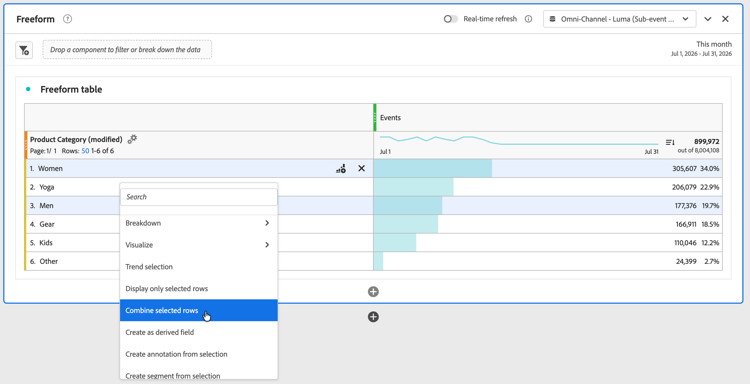
Task: Click the segment filter funnel icon
Action: (24, 50)
